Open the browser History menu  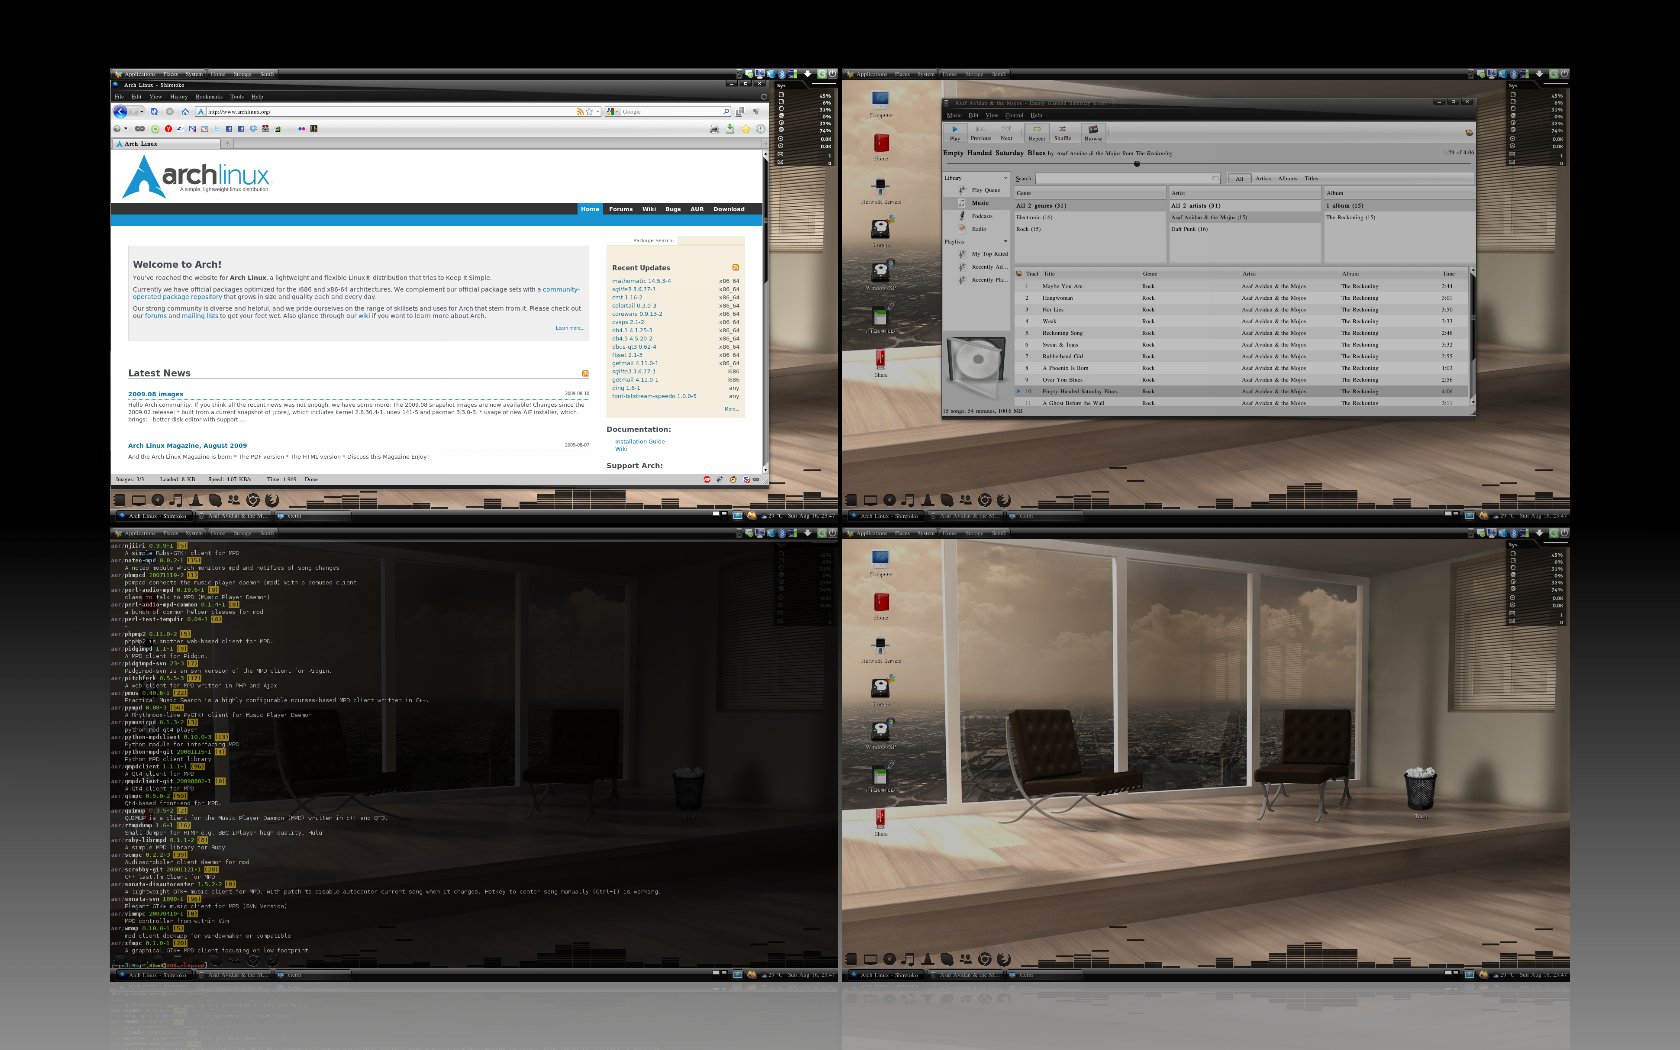click(x=179, y=97)
